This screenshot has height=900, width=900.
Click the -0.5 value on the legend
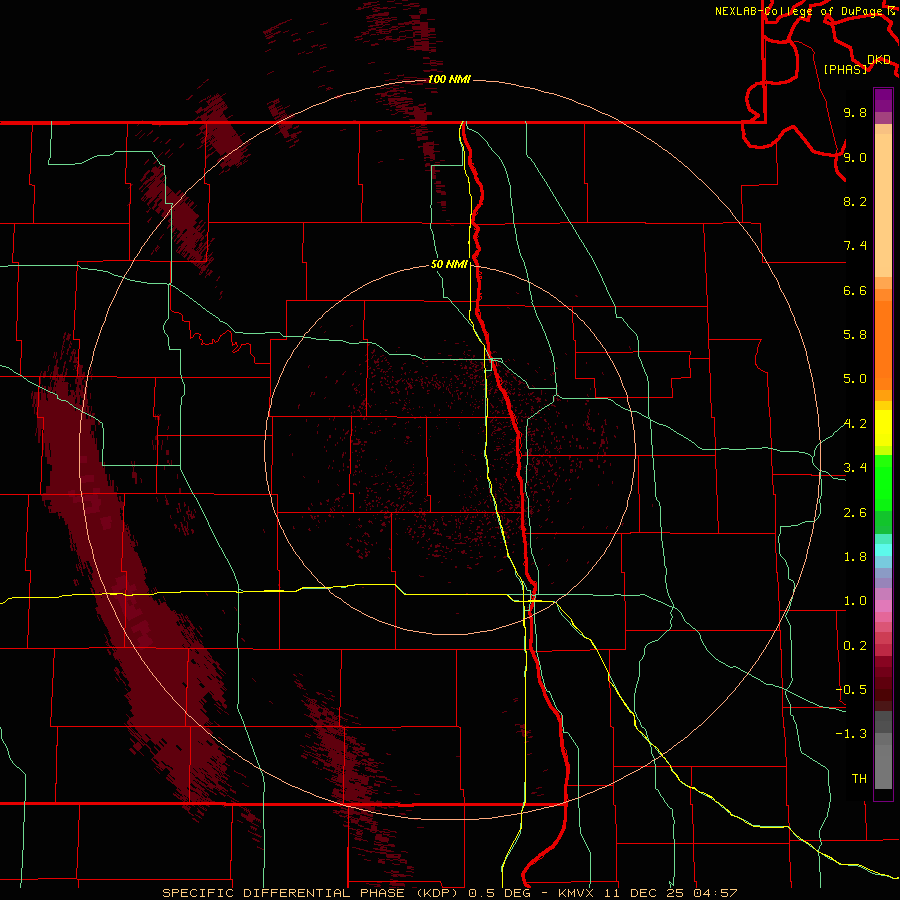tap(851, 690)
